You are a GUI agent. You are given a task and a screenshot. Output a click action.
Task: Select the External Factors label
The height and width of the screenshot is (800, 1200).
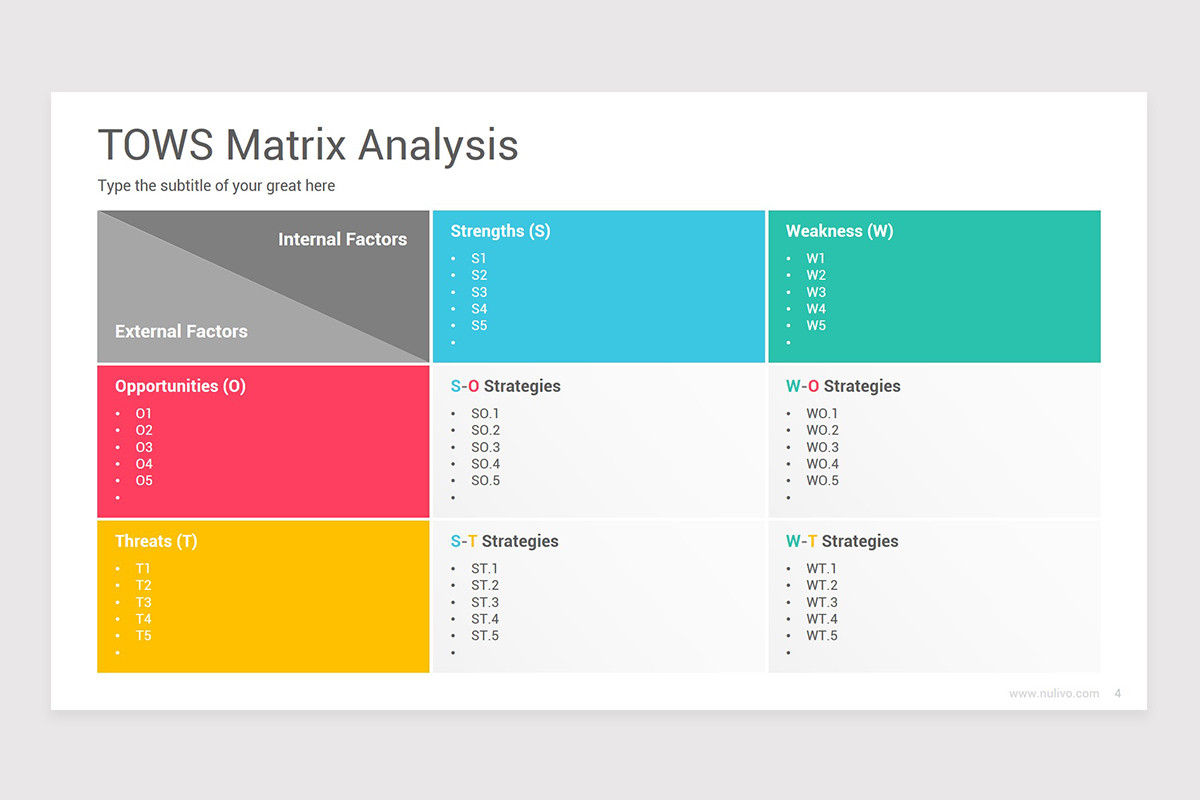(180, 331)
